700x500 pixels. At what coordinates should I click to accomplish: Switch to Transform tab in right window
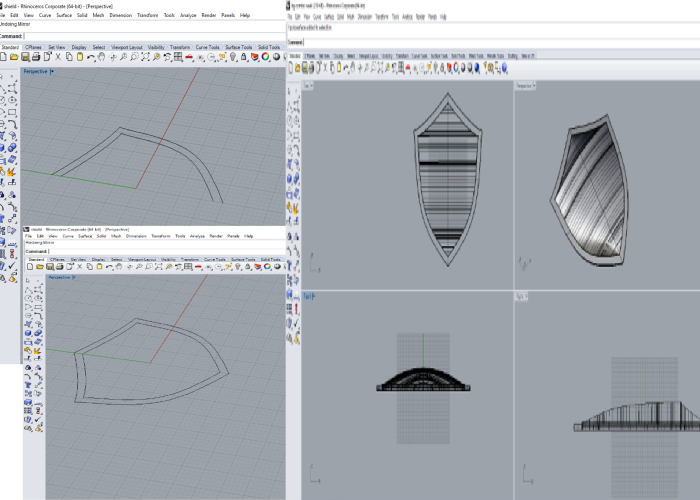(402, 56)
